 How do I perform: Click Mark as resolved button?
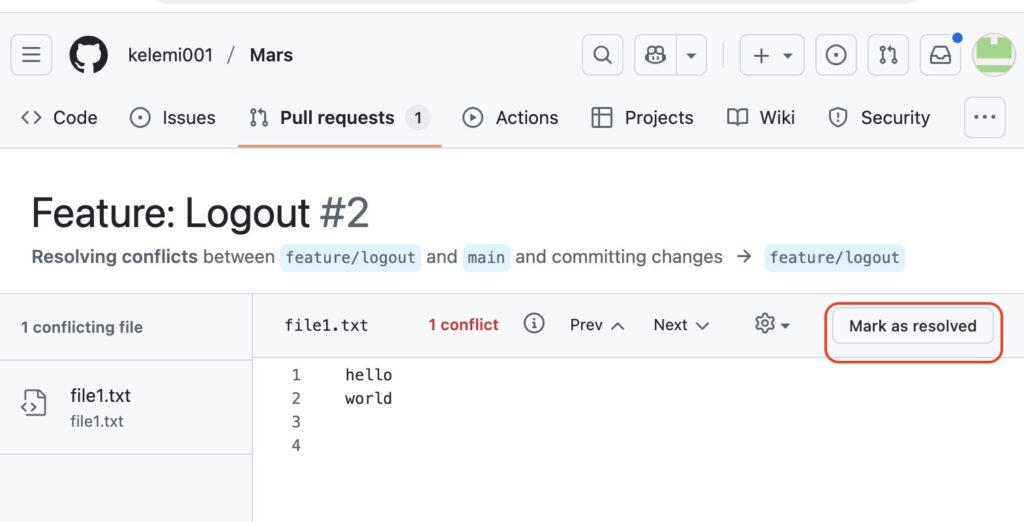pos(912,326)
